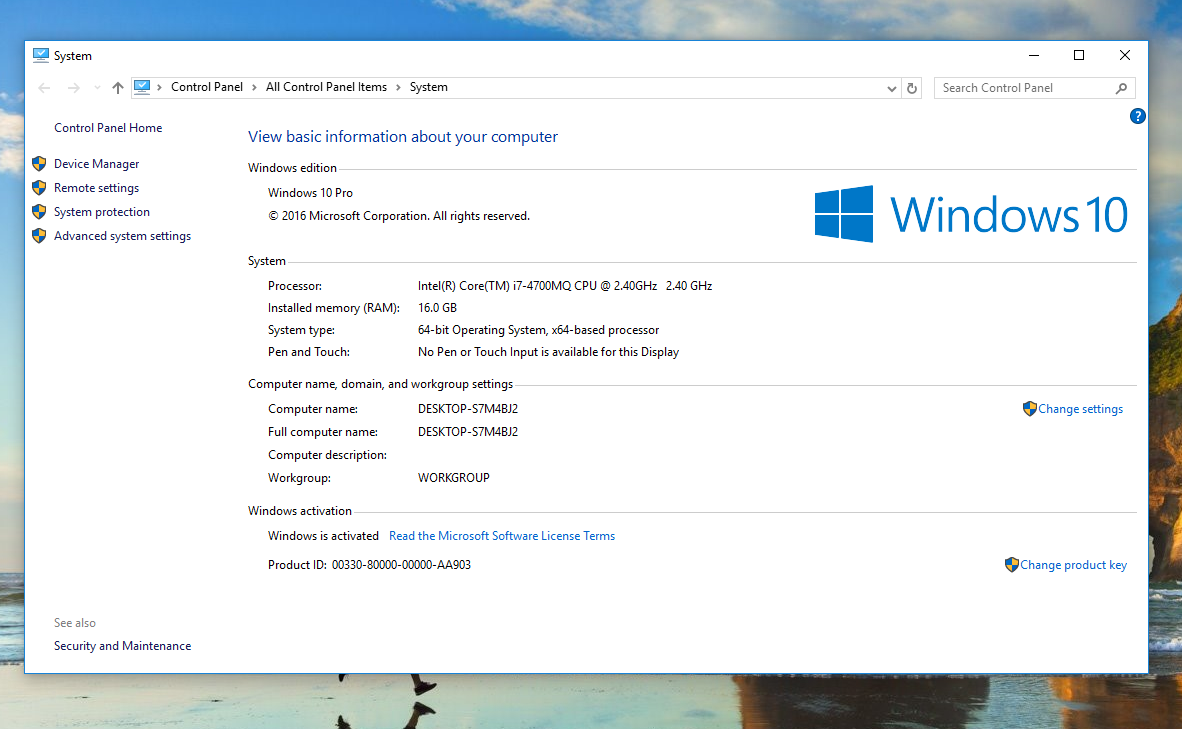Select All Control Panel Items breadcrumb
This screenshot has width=1182, height=729.
[x=326, y=87]
